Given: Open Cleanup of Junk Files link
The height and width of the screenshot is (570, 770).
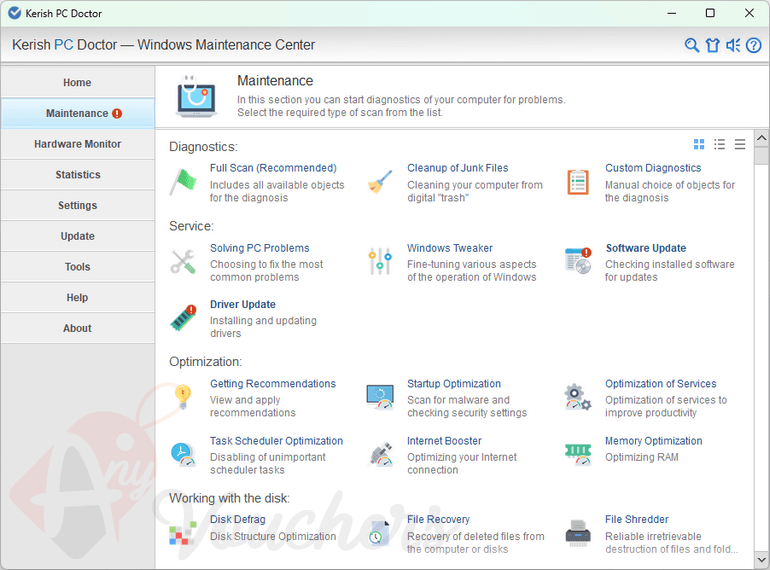Looking at the screenshot, I should pos(458,168).
